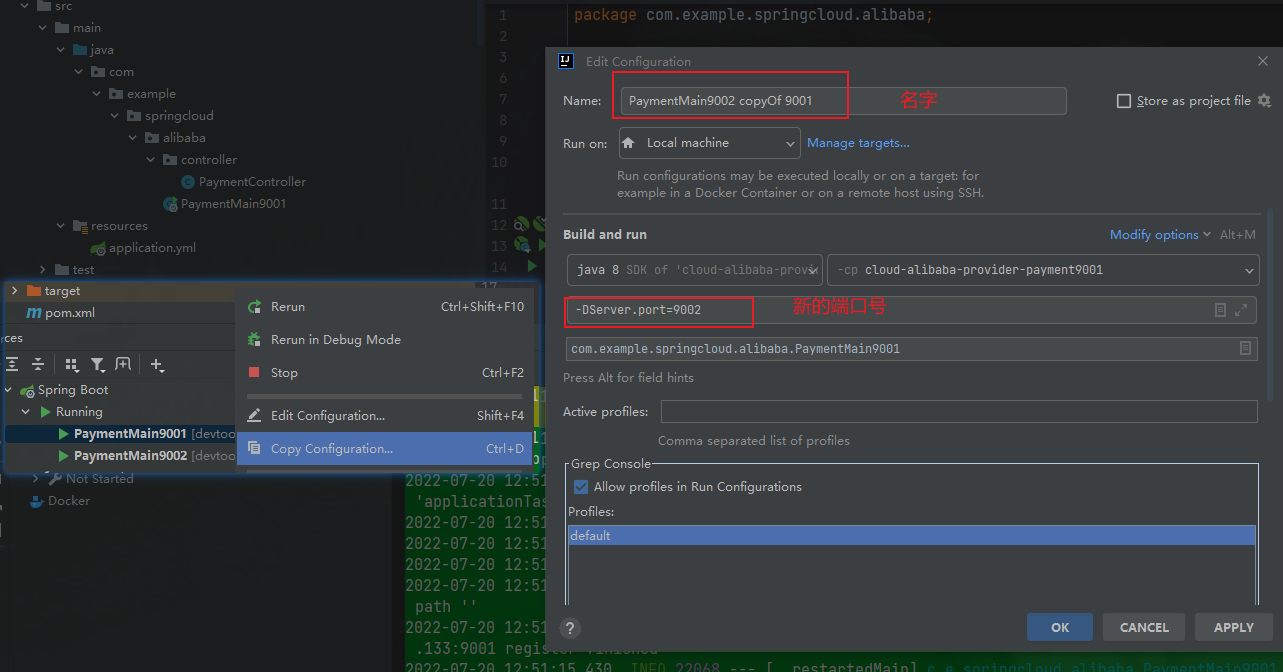
Task: Uncheck Allow profiles in Run Configurations
Action: click(581, 487)
